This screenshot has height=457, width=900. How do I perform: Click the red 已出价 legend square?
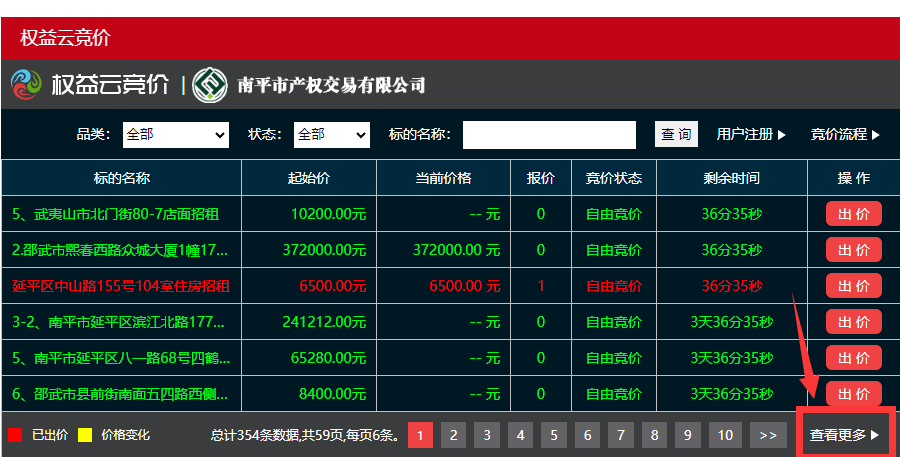point(15,435)
